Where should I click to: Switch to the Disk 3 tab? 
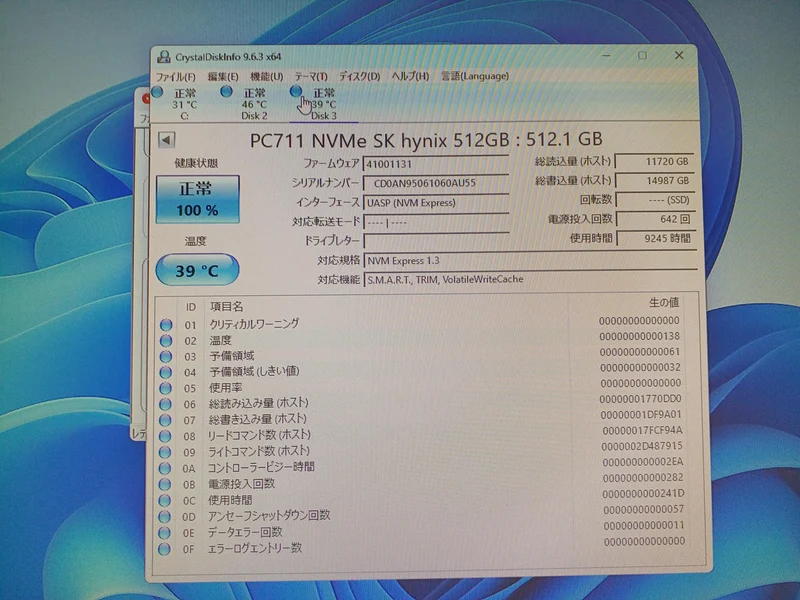323,104
